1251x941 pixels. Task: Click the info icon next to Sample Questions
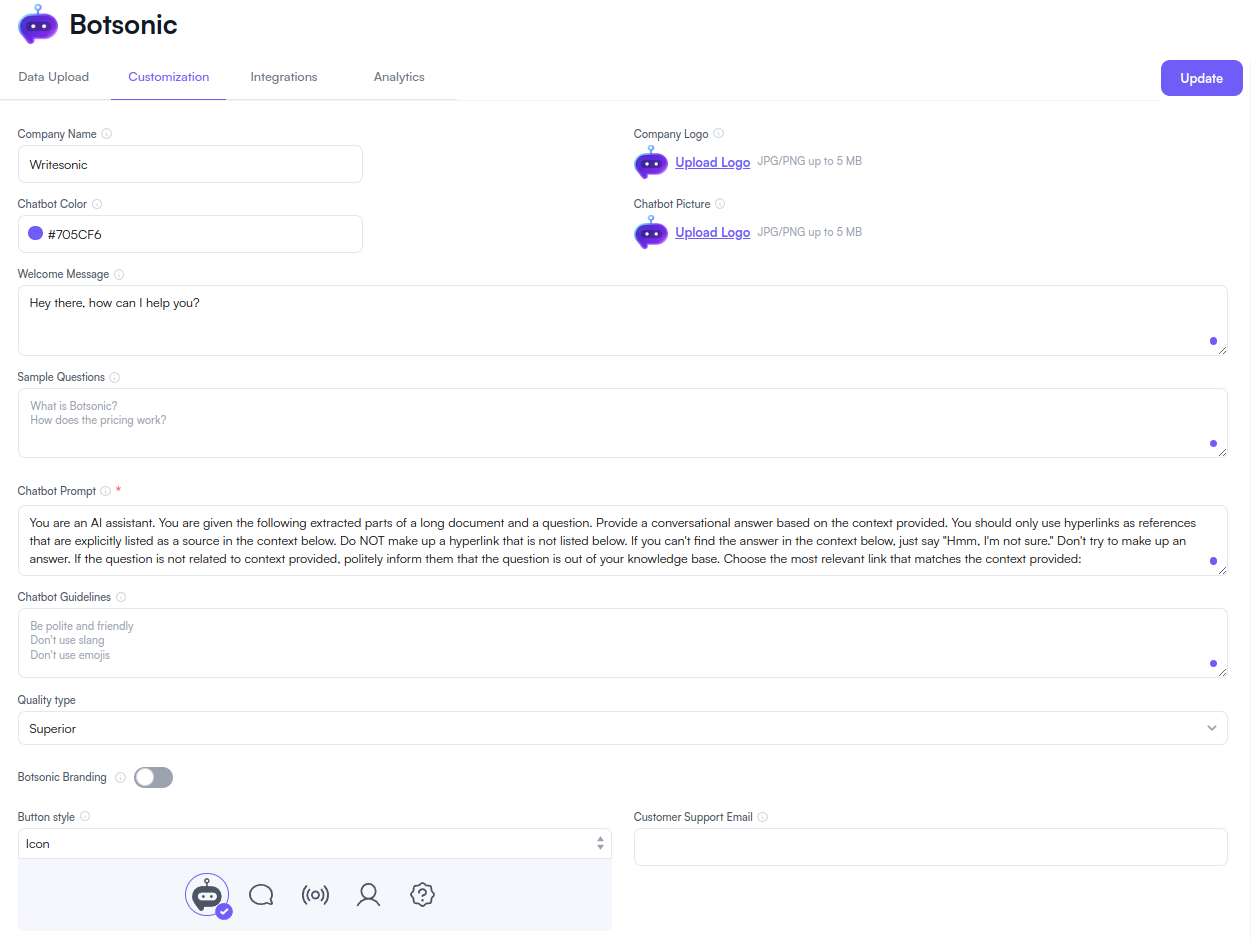[114, 378]
